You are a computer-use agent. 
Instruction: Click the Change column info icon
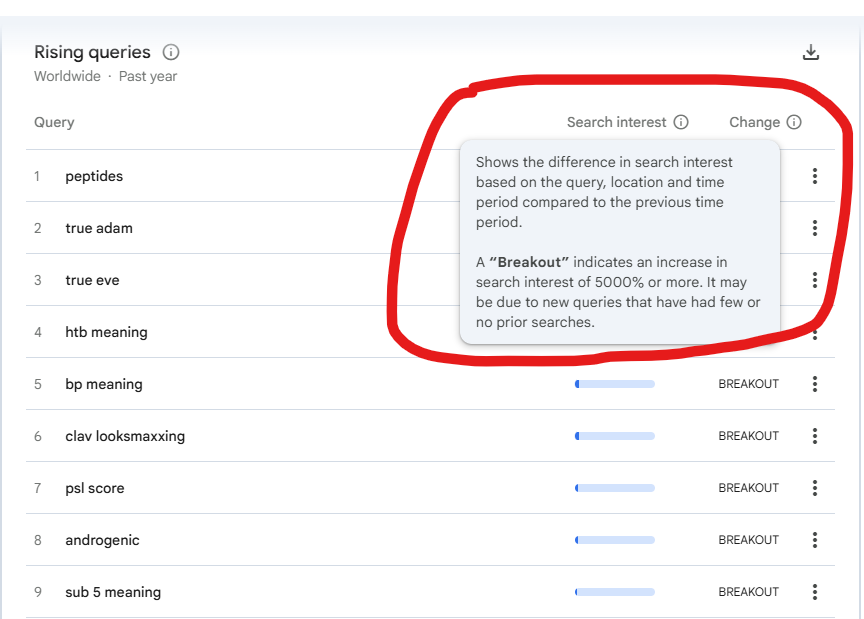pos(794,122)
